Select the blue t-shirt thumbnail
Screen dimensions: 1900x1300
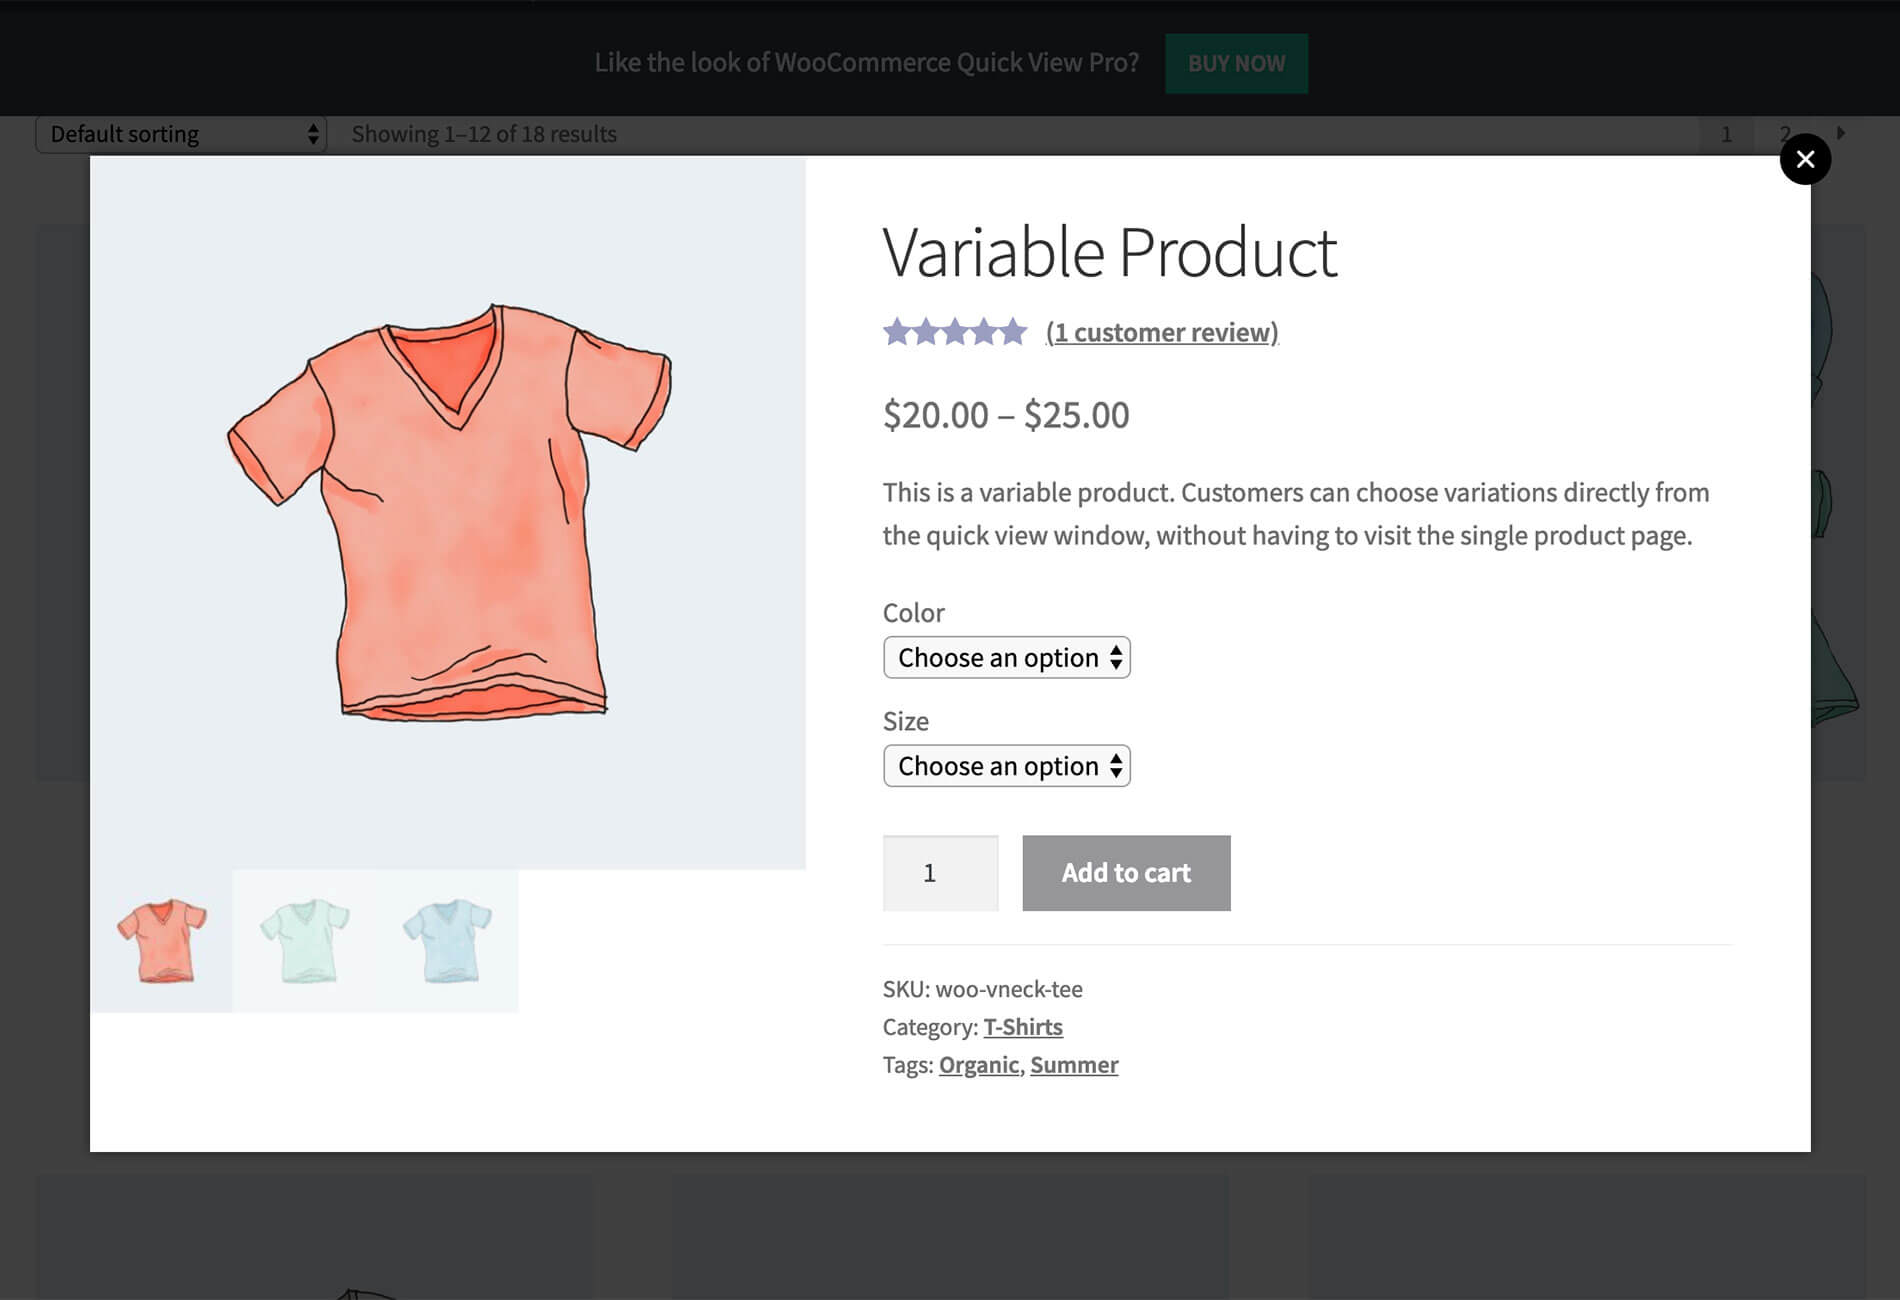click(447, 941)
